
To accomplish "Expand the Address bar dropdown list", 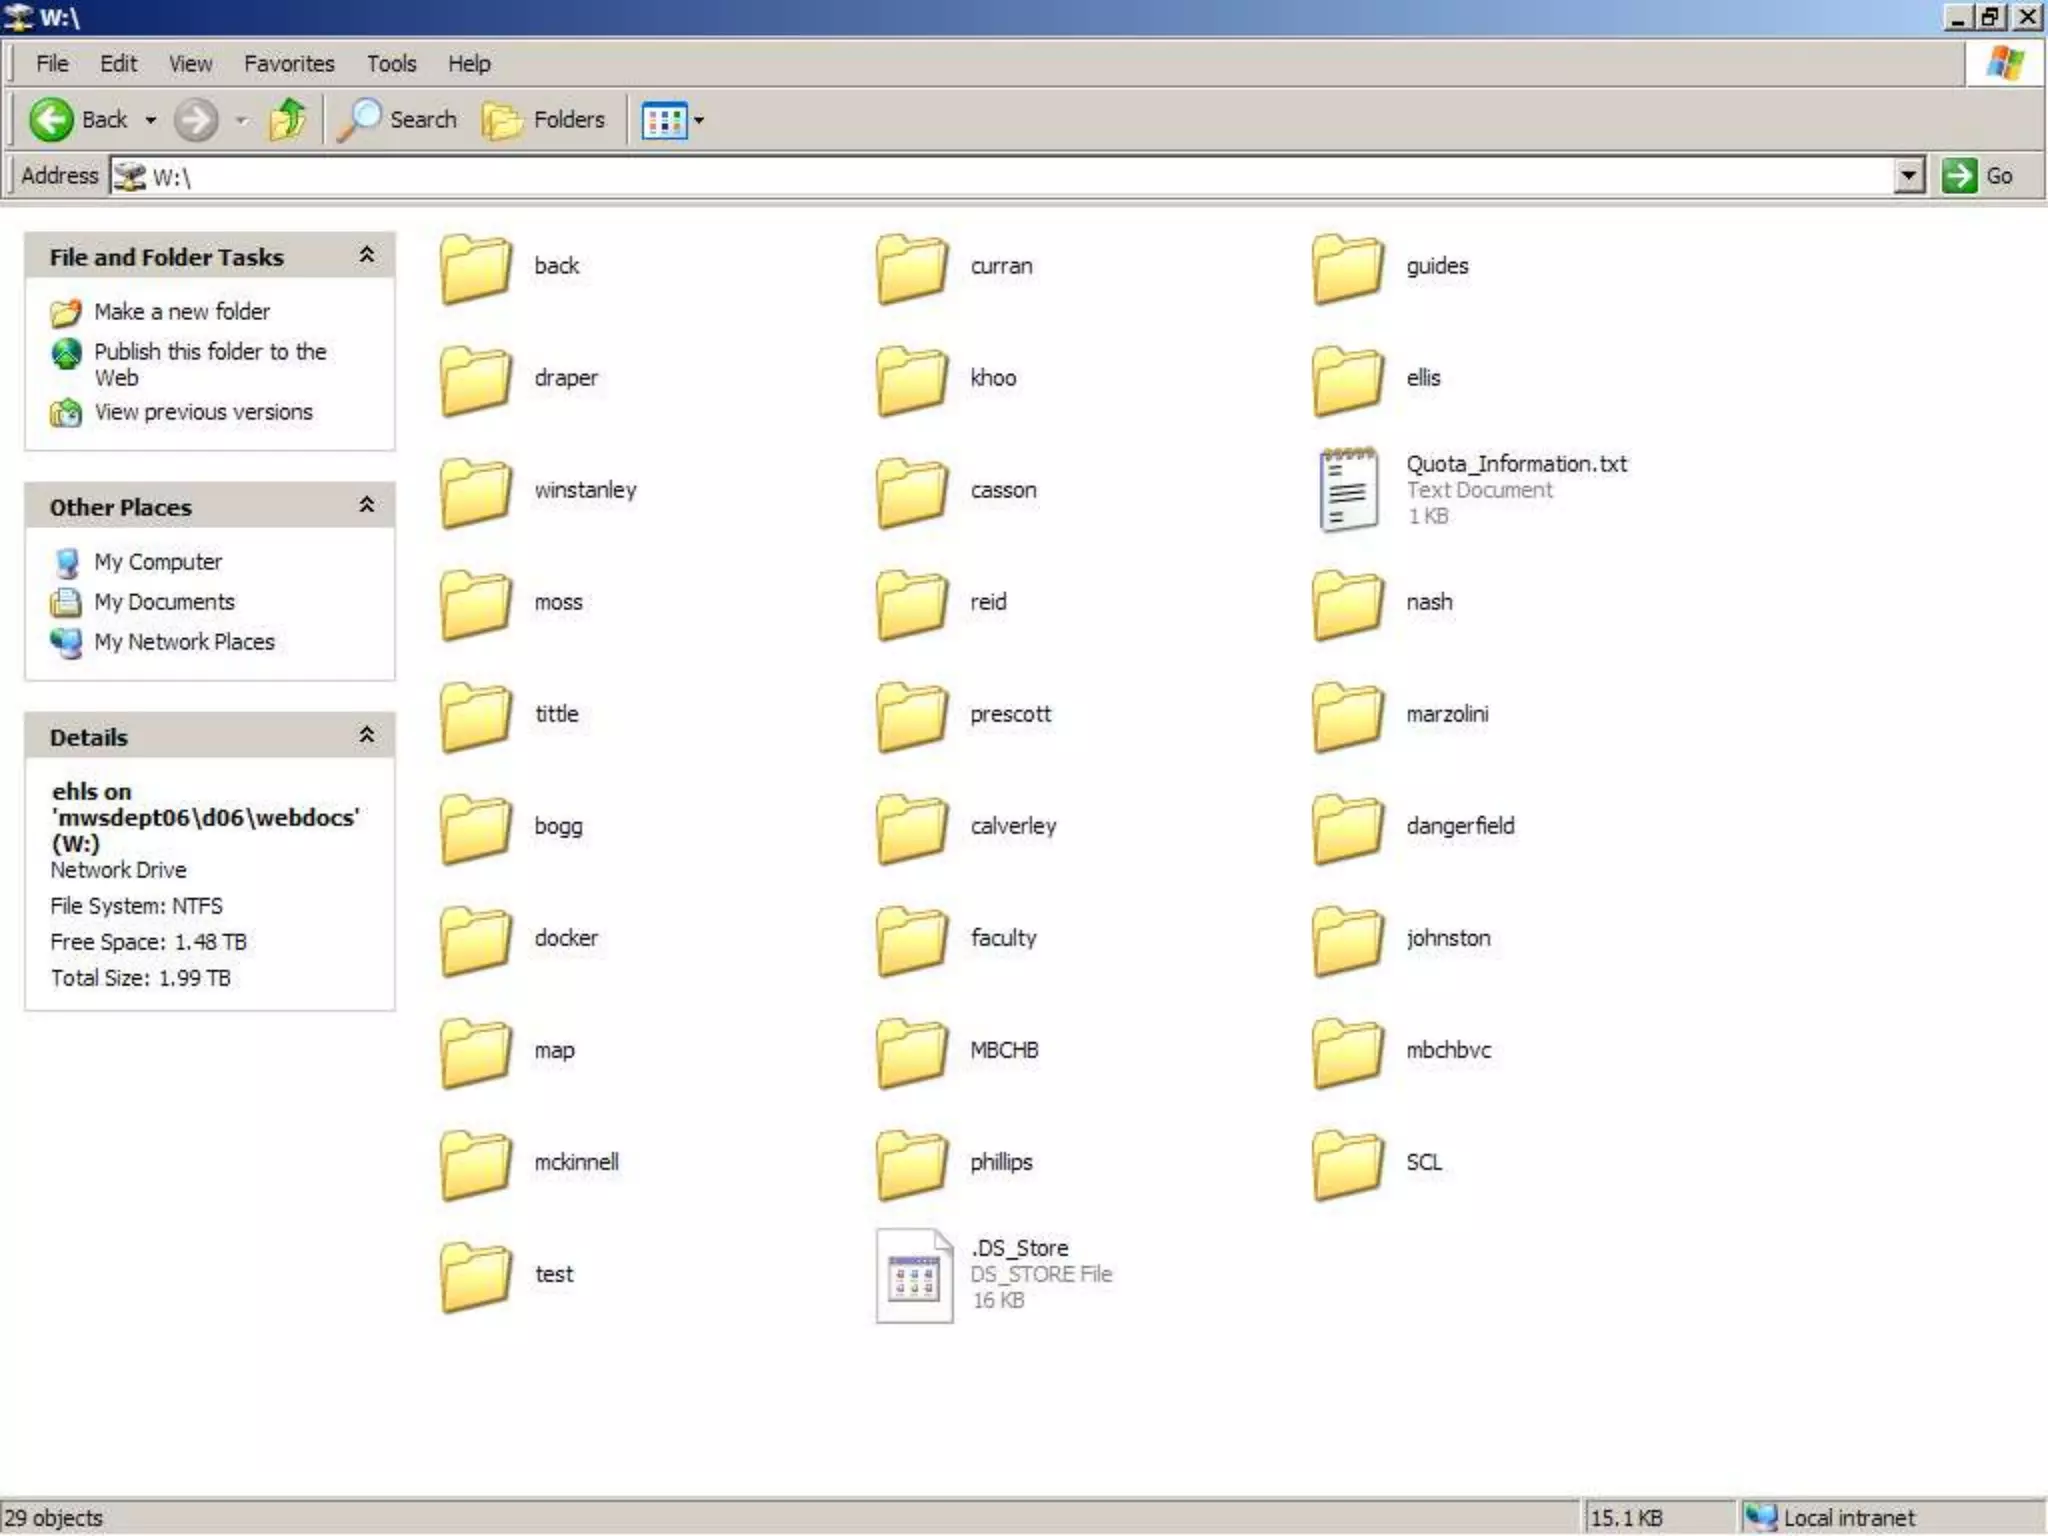I will coord(1908,176).
